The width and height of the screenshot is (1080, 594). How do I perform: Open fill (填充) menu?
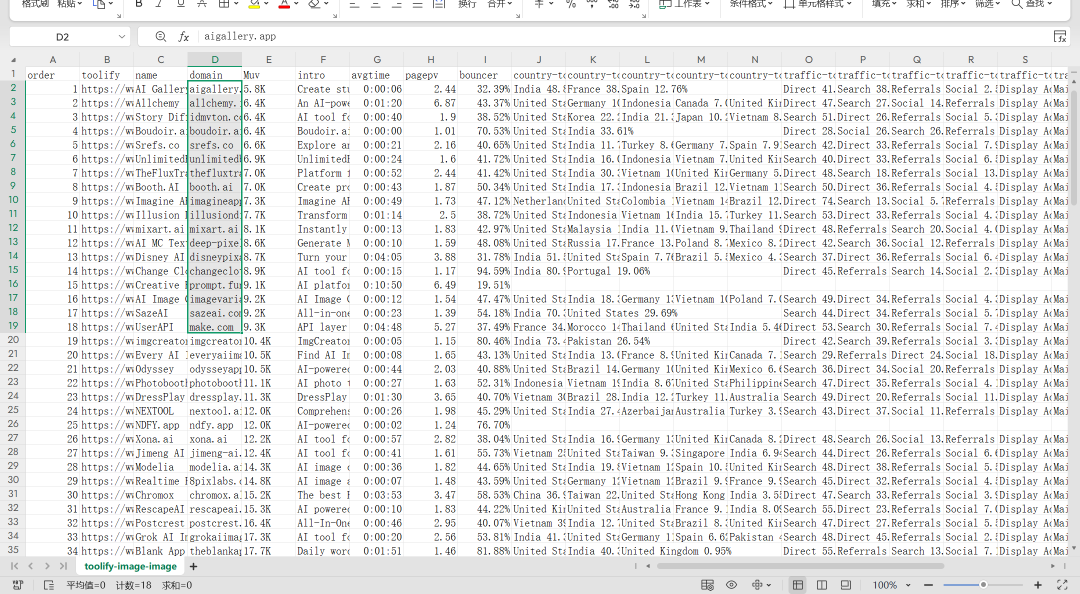tap(884, 4)
